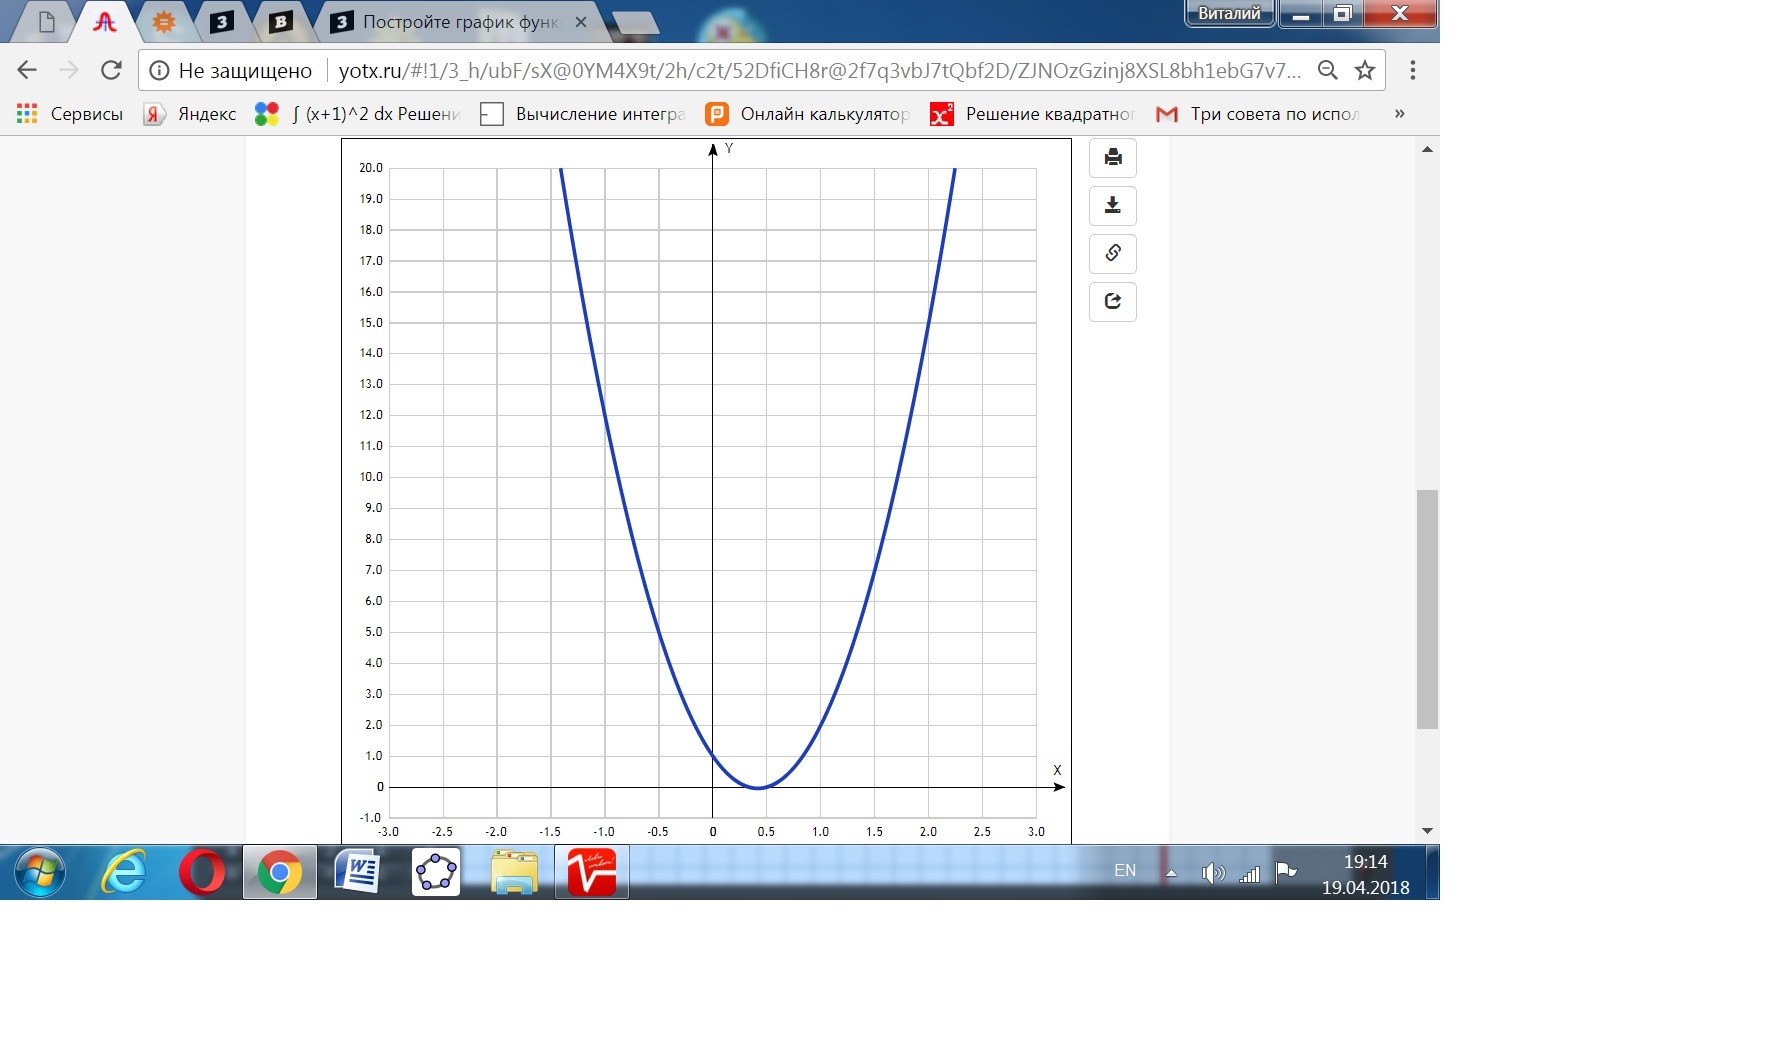Screen dimensions: 1774x1038
Task: Print the graph with the printer icon
Action: pos(1113,158)
